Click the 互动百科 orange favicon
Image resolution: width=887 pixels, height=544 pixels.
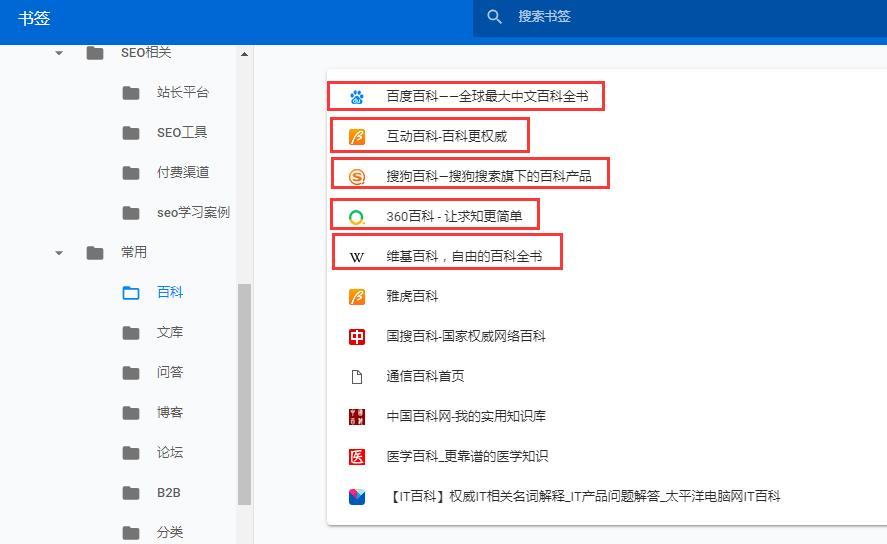coord(357,137)
